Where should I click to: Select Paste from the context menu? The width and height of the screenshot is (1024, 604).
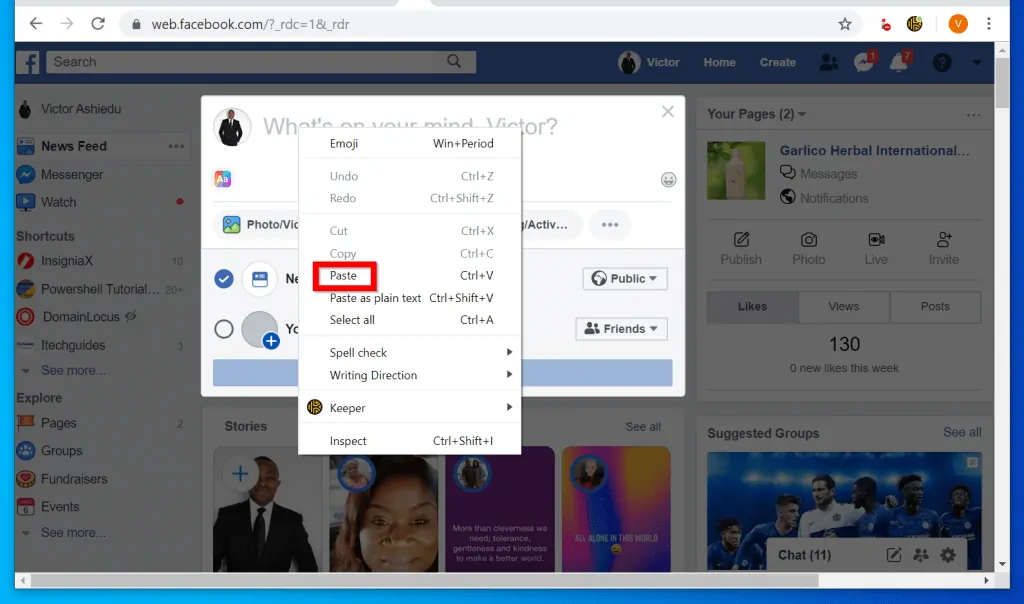[345, 278]
